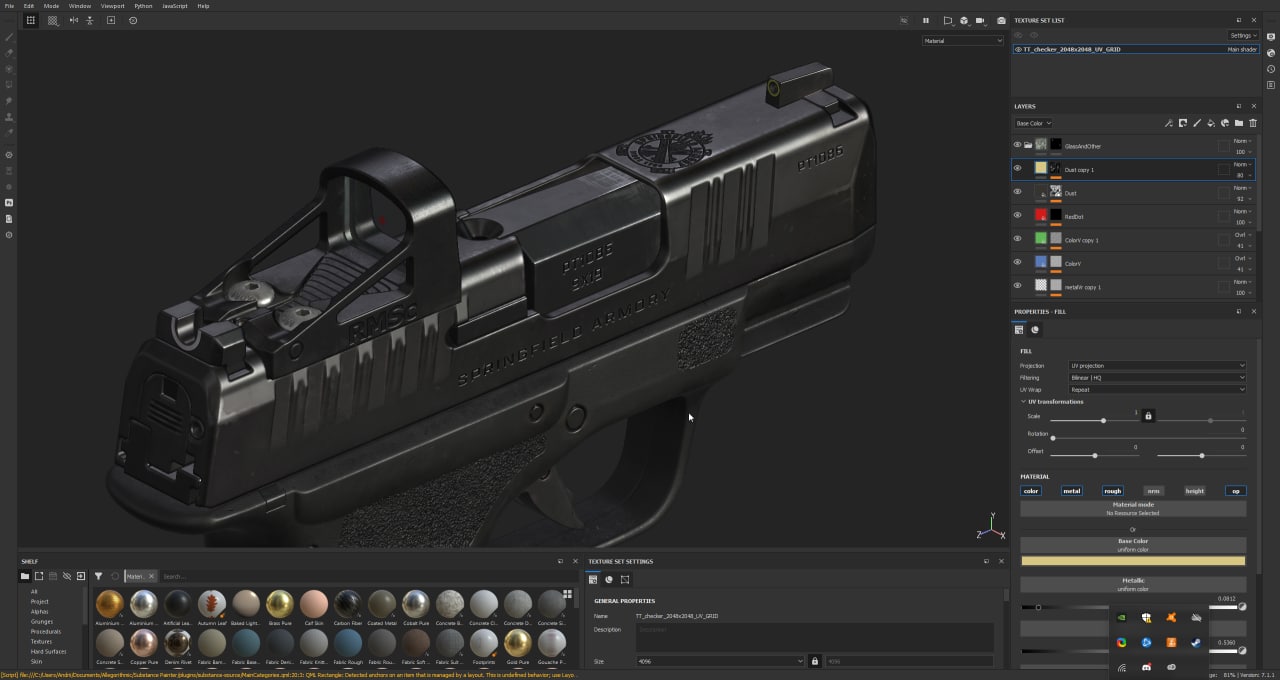Viewport: 1280px width, 680px height.
Task: Open Windows Security tray icon
Action: (1146, 618)
